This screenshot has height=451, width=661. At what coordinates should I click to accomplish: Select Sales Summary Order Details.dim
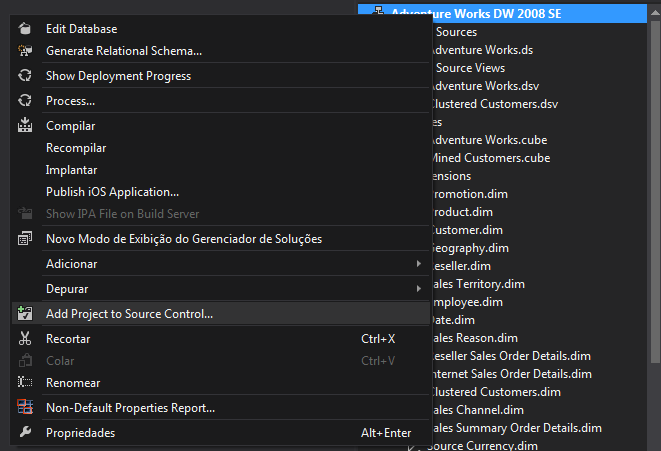tap(517, 428)
